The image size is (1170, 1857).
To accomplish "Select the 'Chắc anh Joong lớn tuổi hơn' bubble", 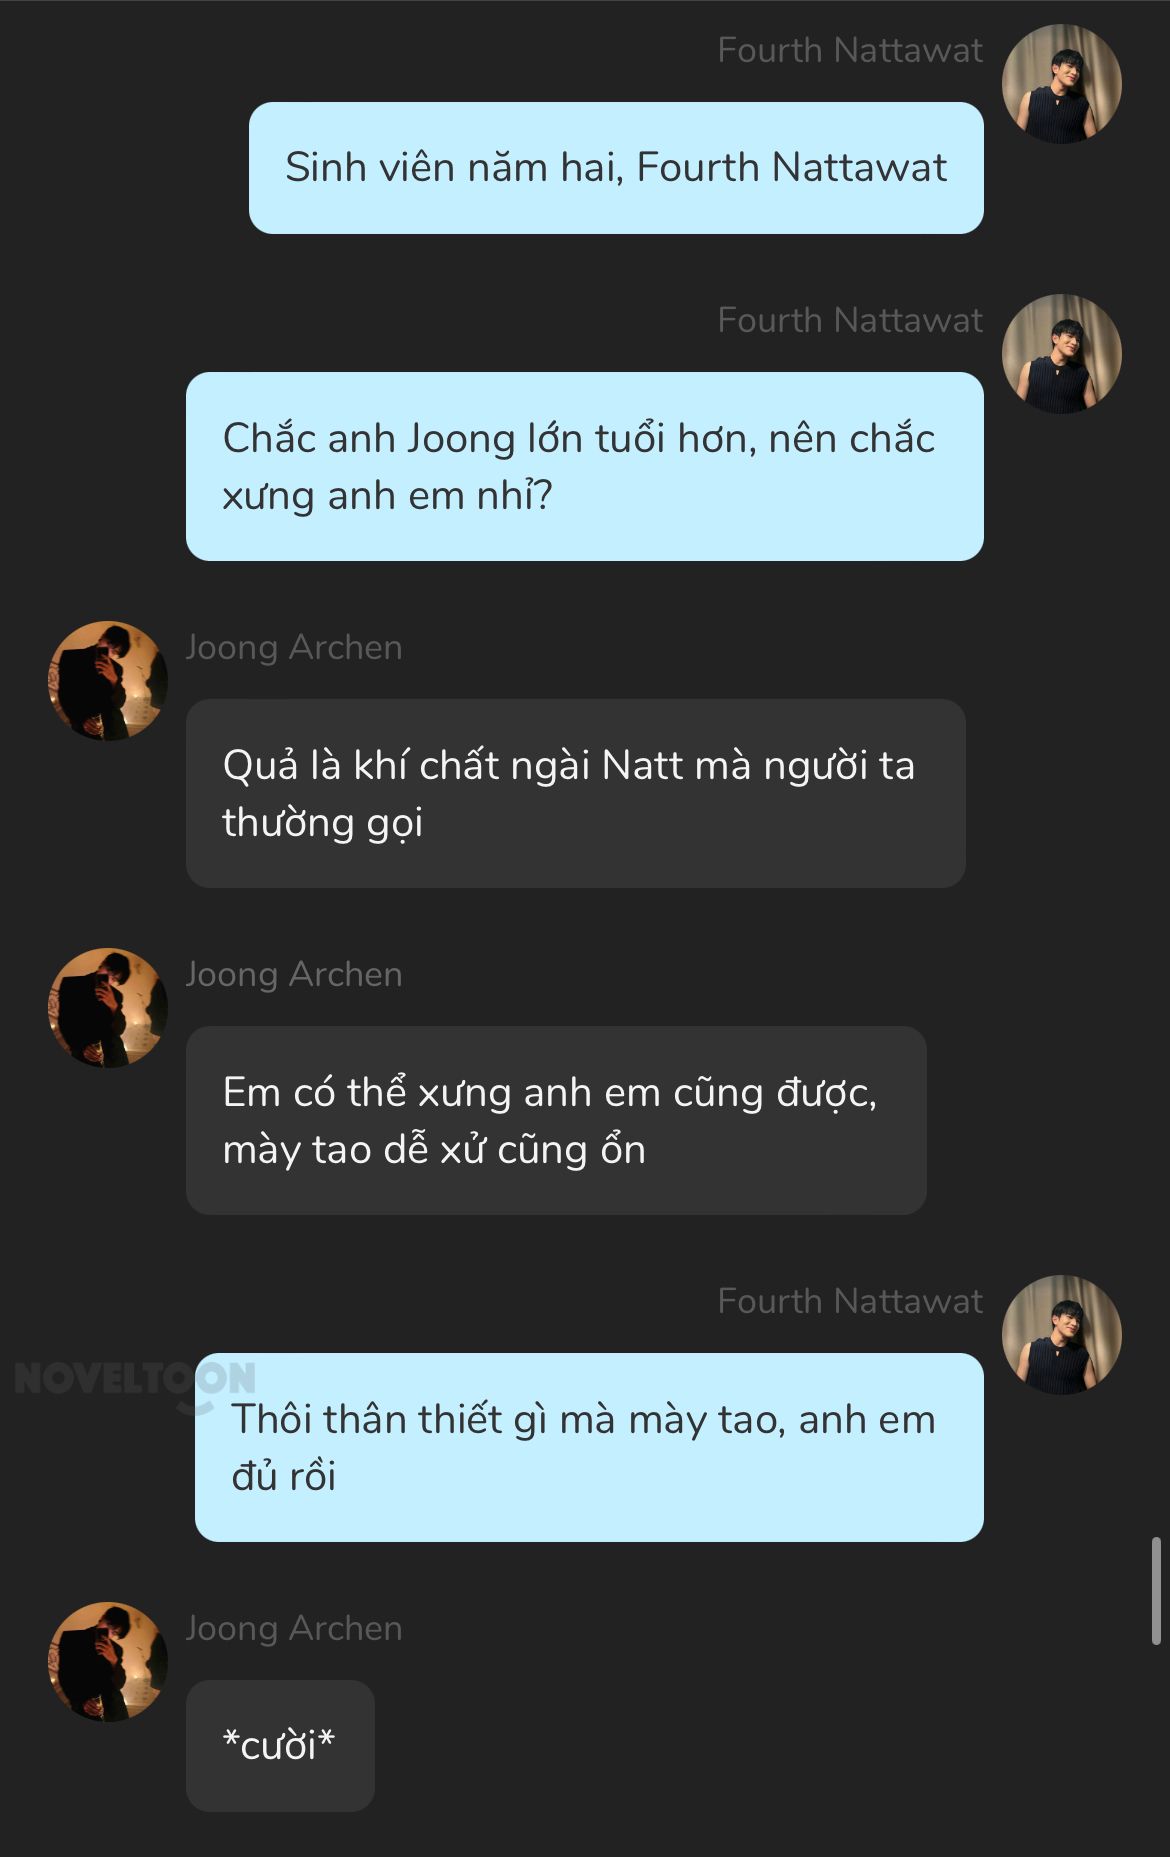I will tap(585, 467).
